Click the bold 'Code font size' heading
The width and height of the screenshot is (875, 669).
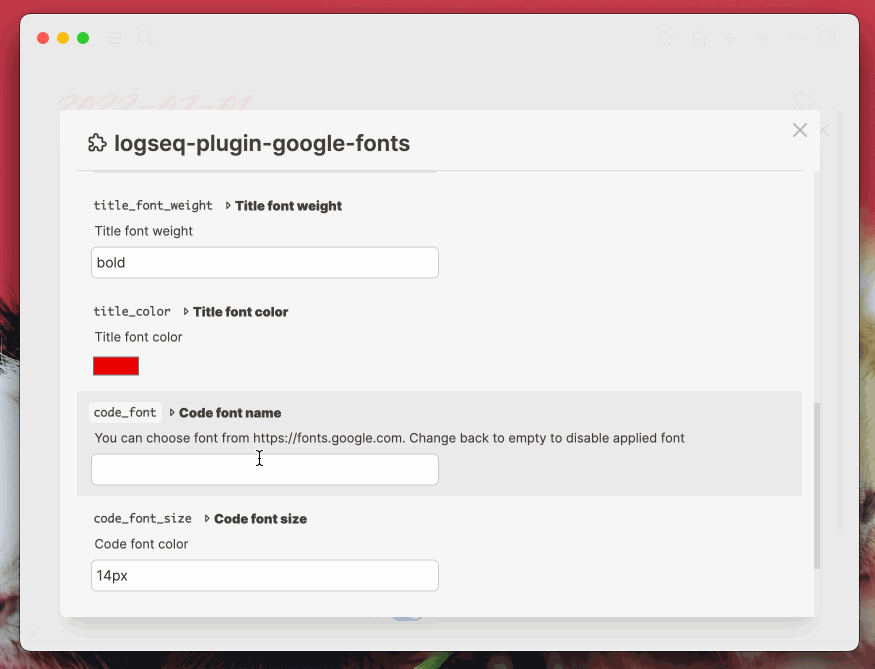[261, 519]
